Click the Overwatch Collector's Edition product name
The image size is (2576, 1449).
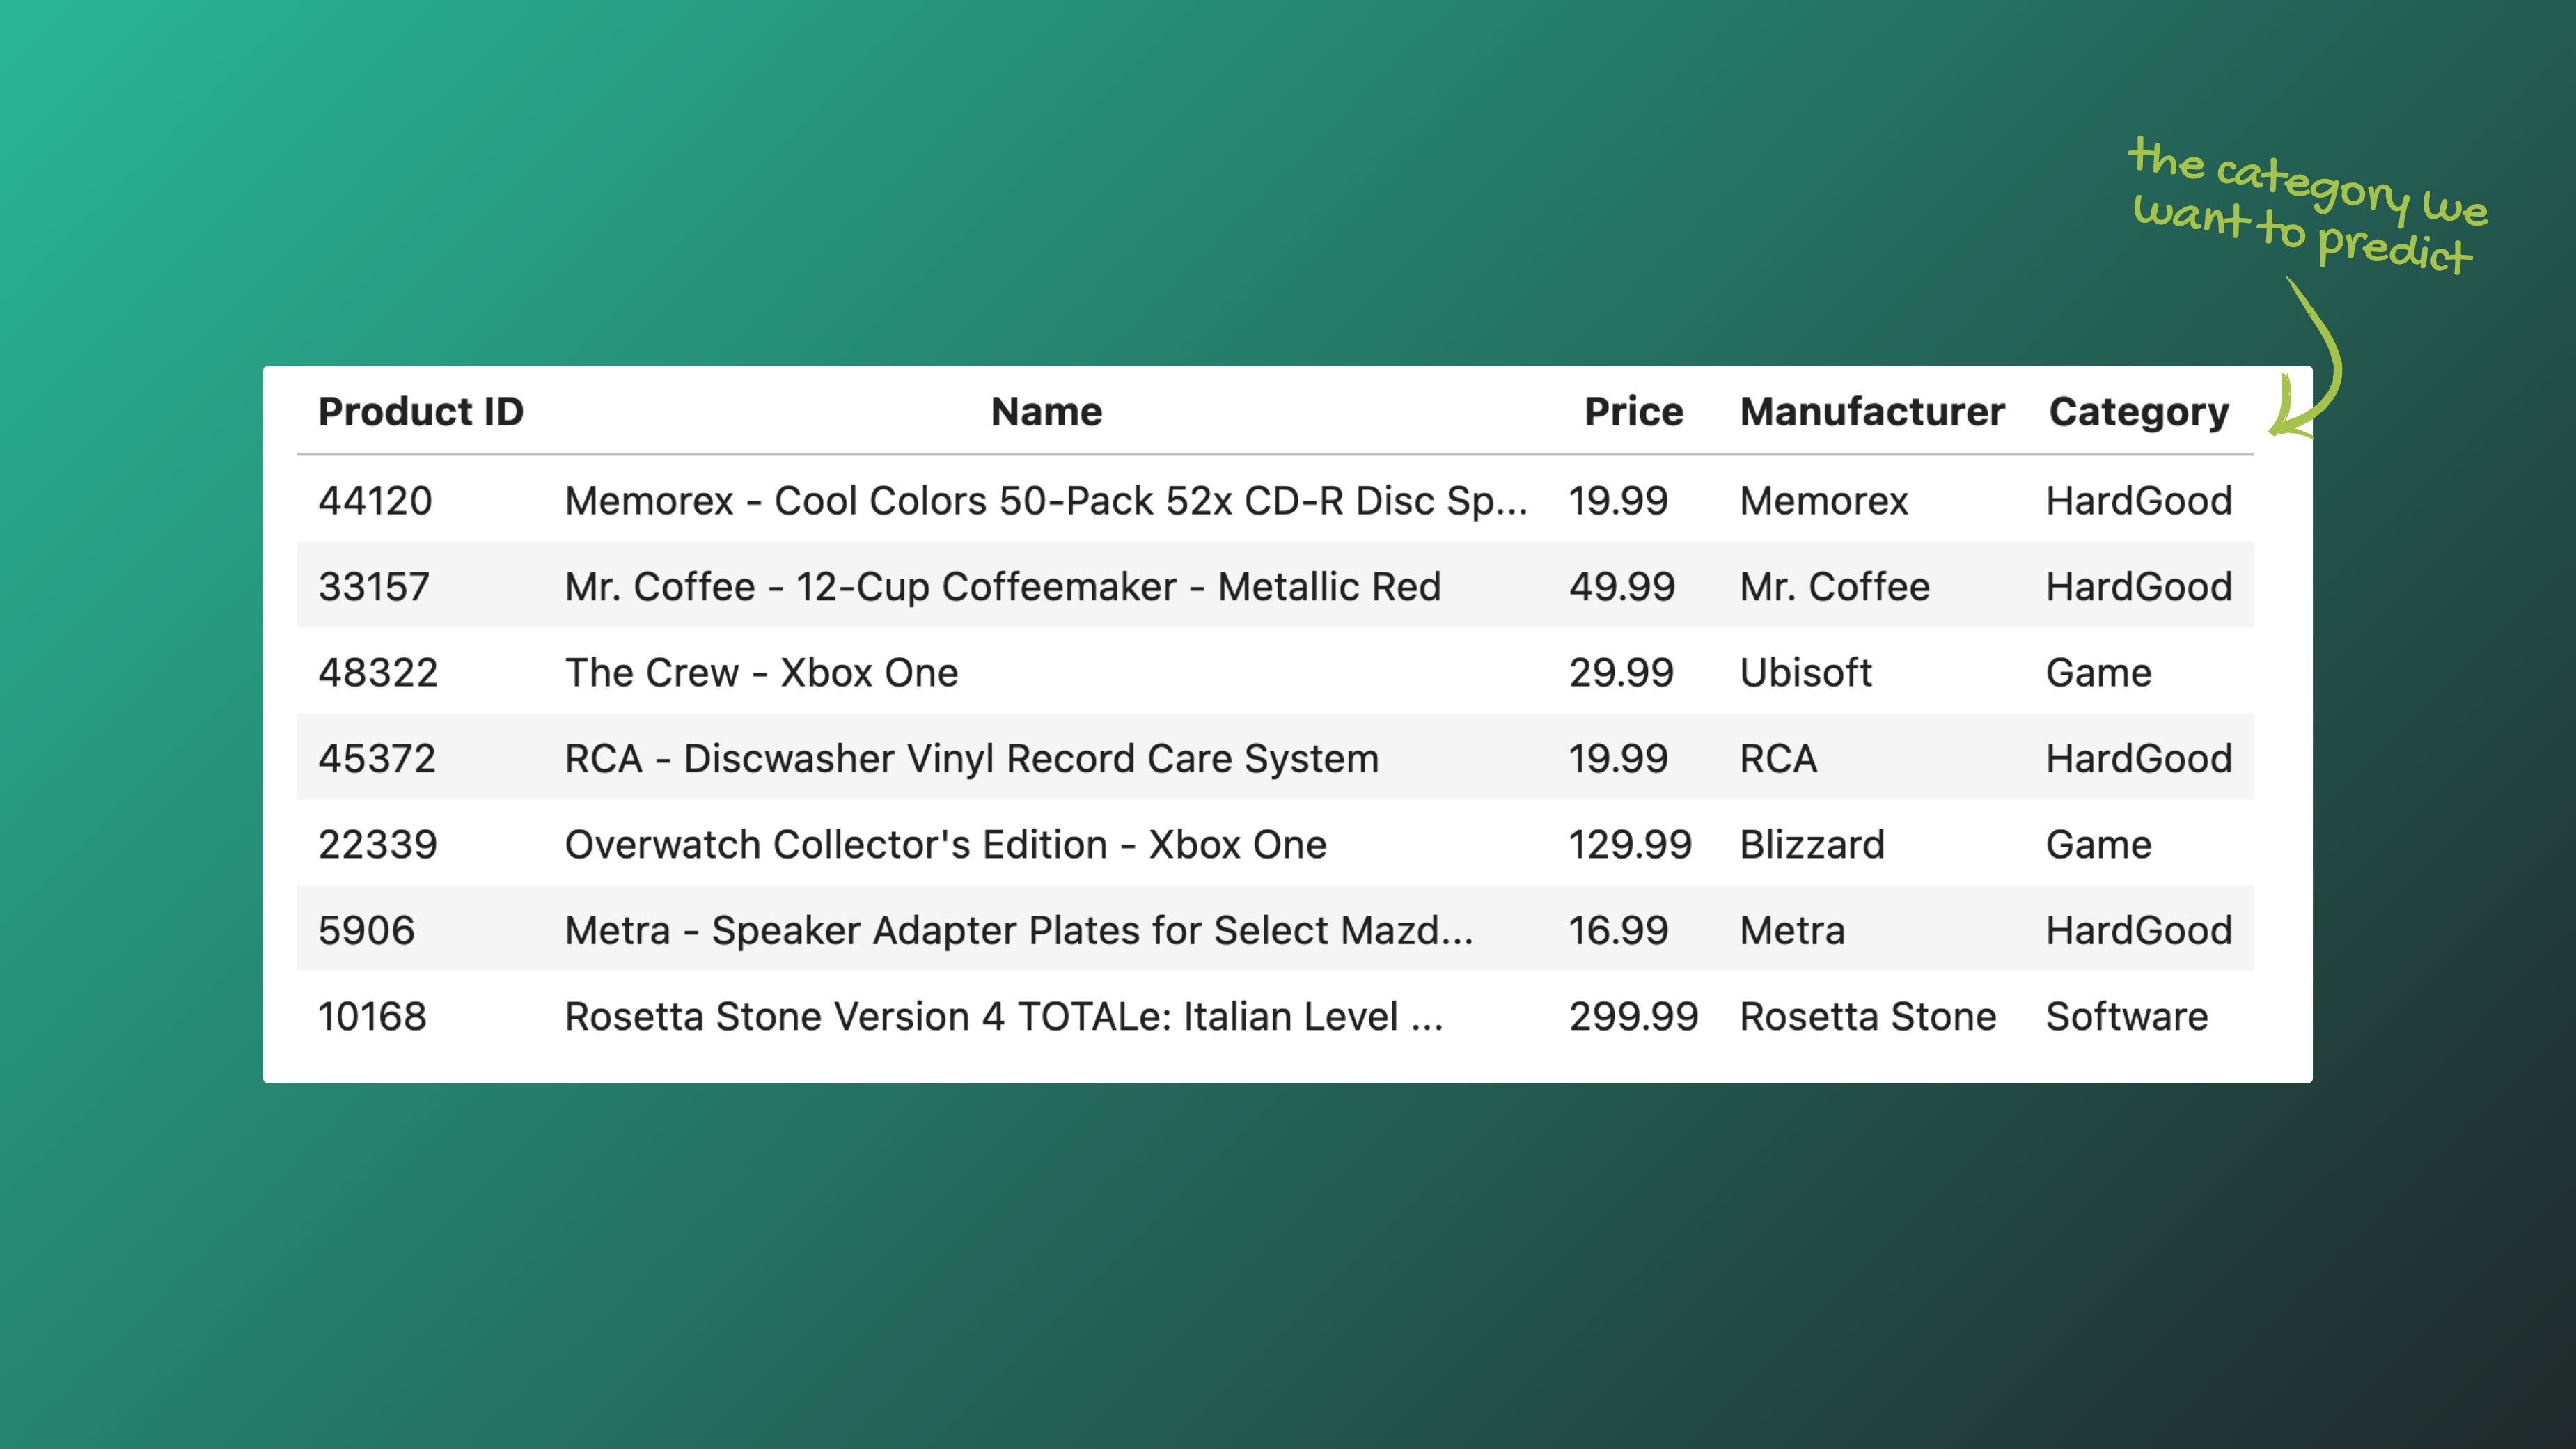coord(945,844)
